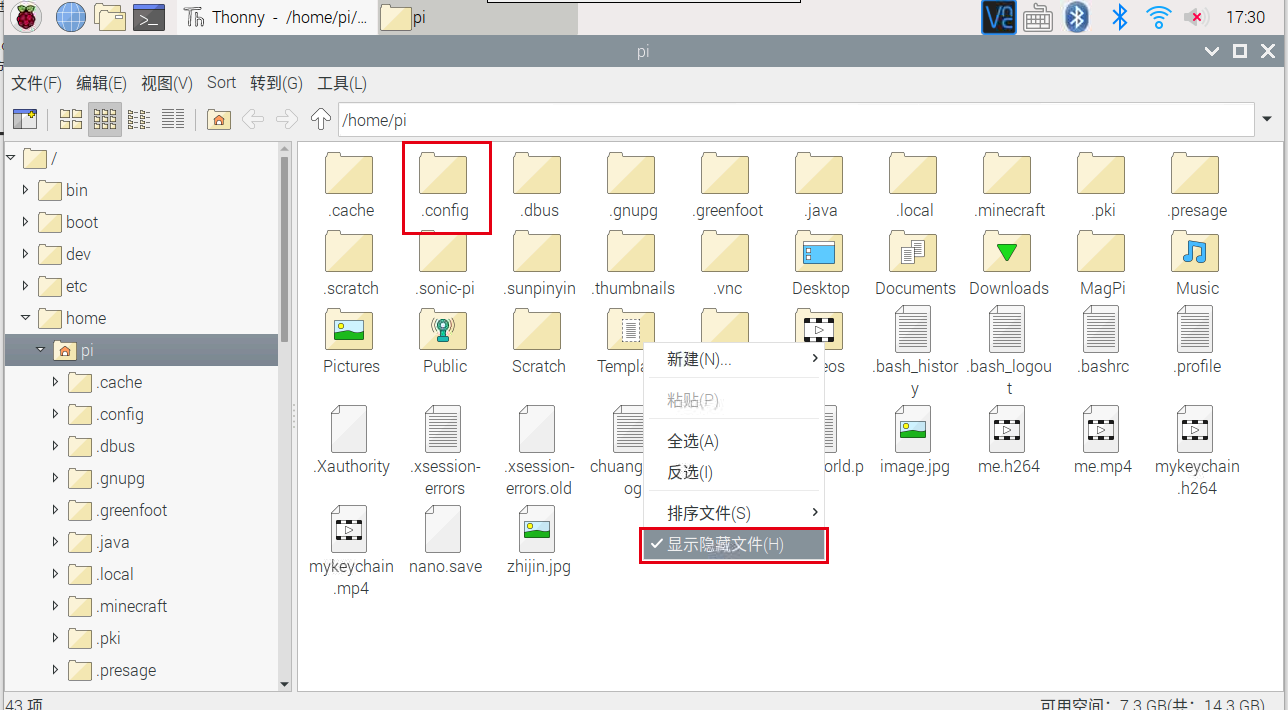The image size is (1288, 710).
Task: Open the 视图(V) menu
Action: point(167,83)
